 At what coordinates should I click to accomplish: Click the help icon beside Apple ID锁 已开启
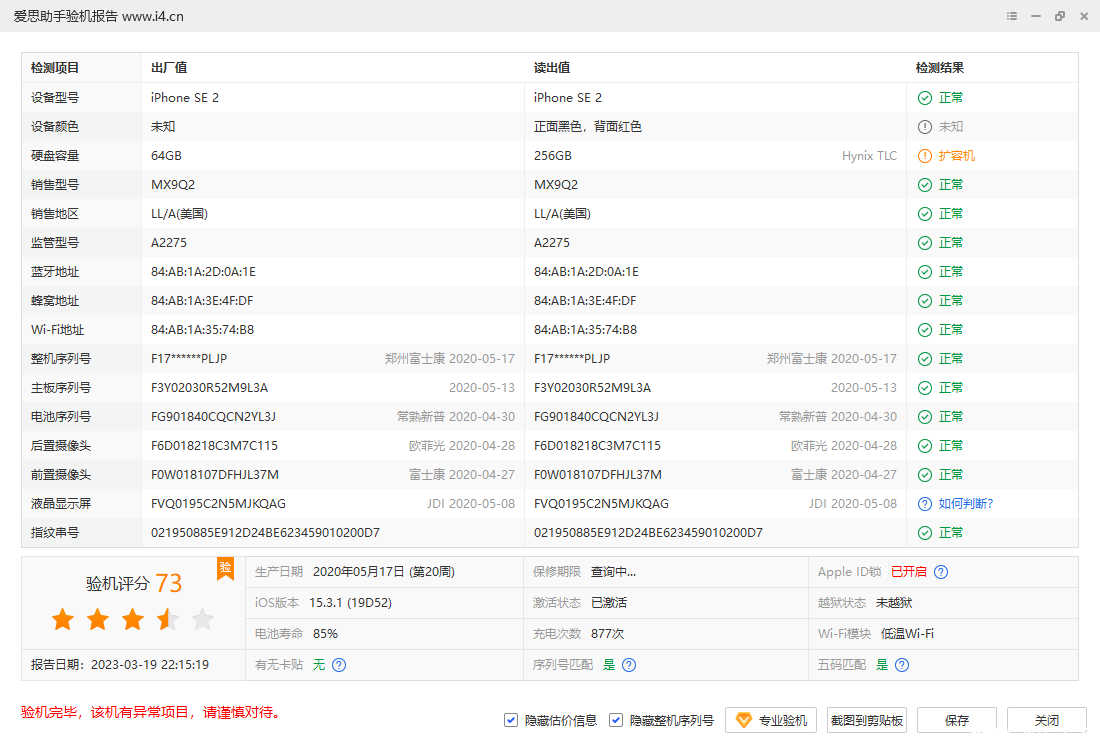pyautogui.click(x=941, y=572)
